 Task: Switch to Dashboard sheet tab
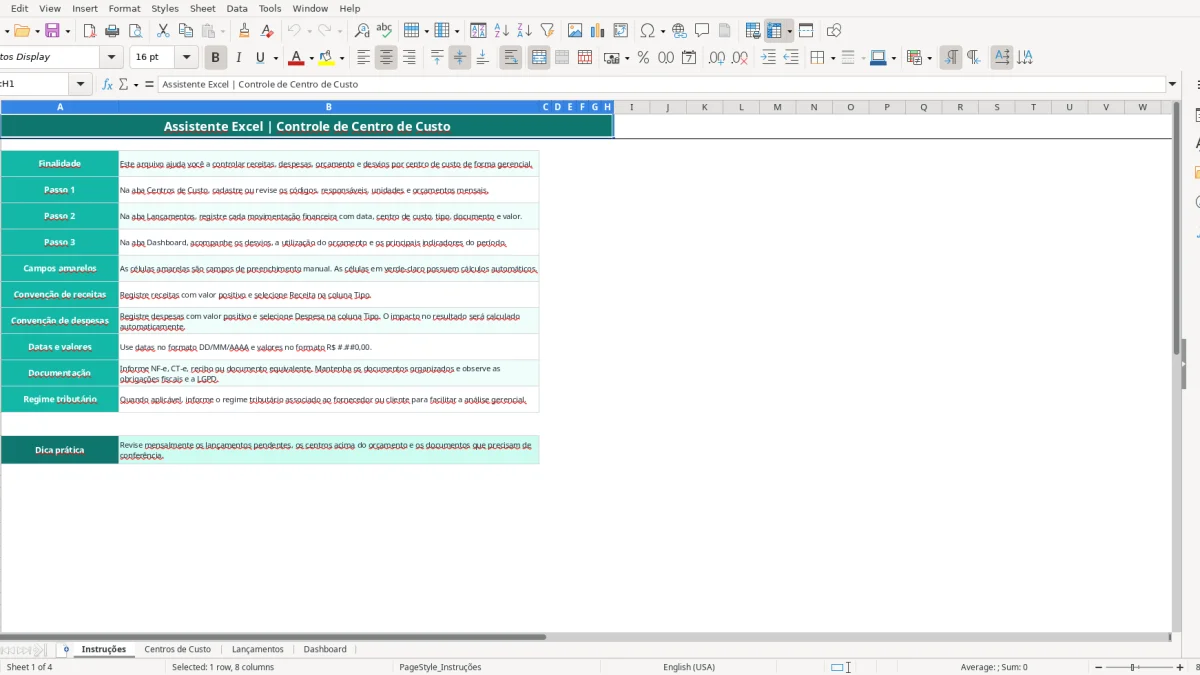[x=325, y=649]
